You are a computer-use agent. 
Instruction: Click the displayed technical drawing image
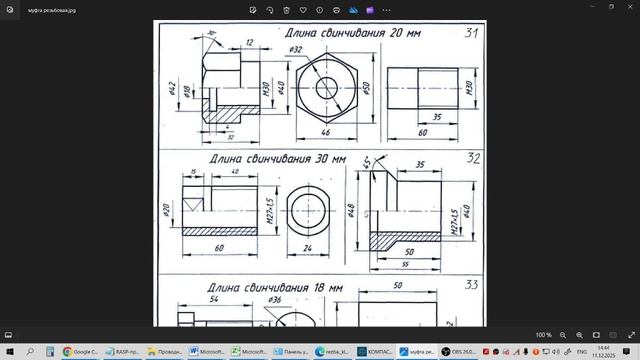pos(320,173)
